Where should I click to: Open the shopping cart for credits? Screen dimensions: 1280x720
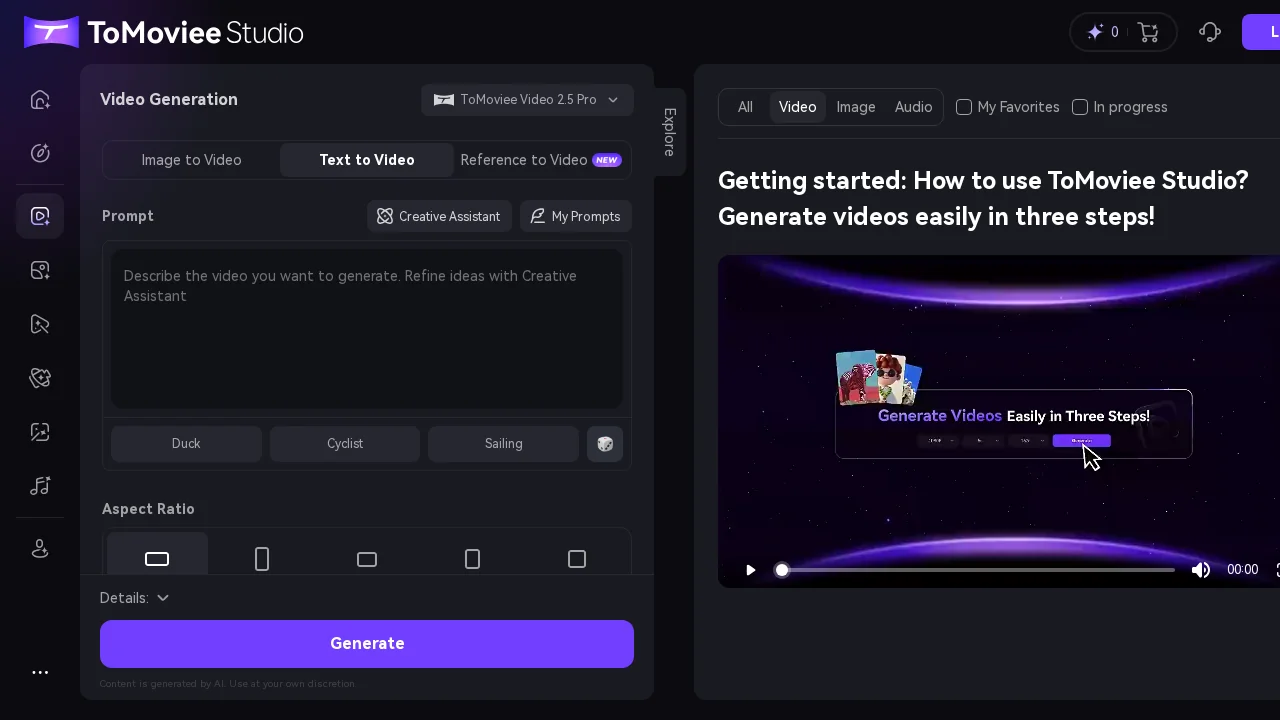pyautogui.click(x=1148, y=32)
